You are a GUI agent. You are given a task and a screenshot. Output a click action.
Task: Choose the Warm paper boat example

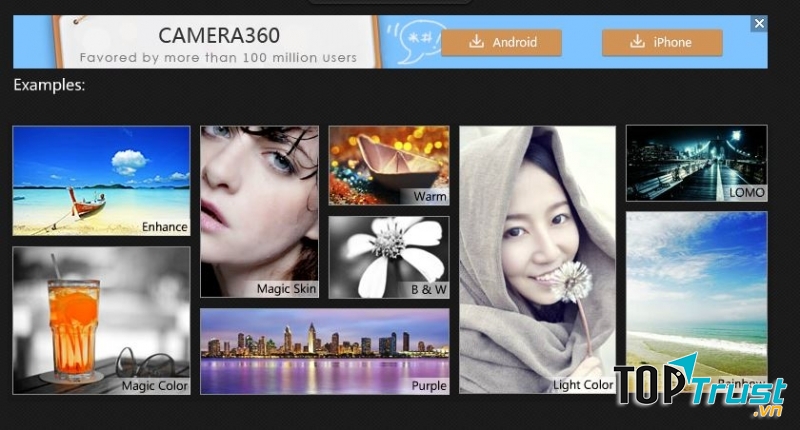(389, 164)
